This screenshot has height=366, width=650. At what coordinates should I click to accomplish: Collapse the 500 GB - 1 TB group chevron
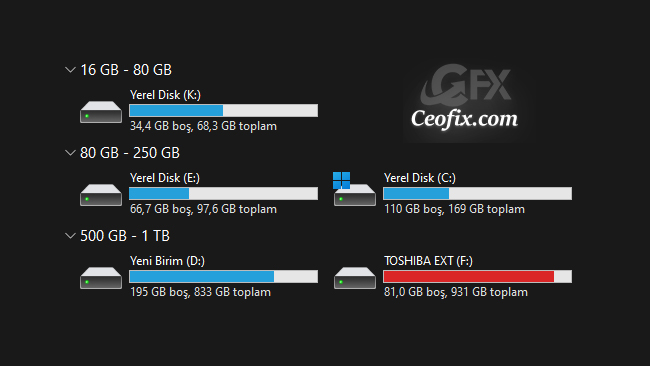tap(70, 236)
